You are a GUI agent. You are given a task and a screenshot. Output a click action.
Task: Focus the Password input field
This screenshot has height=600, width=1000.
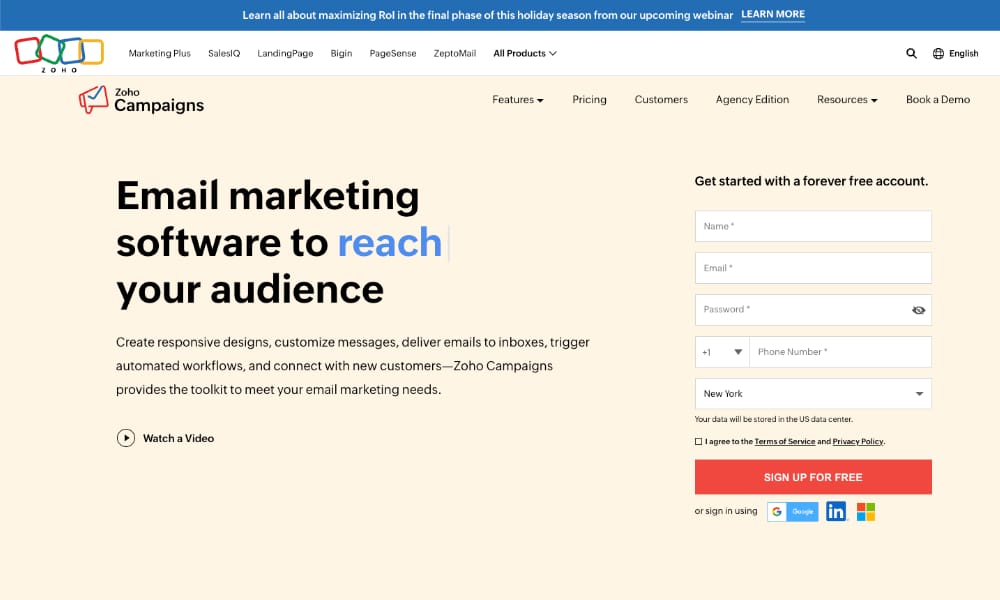pos(813,310)
